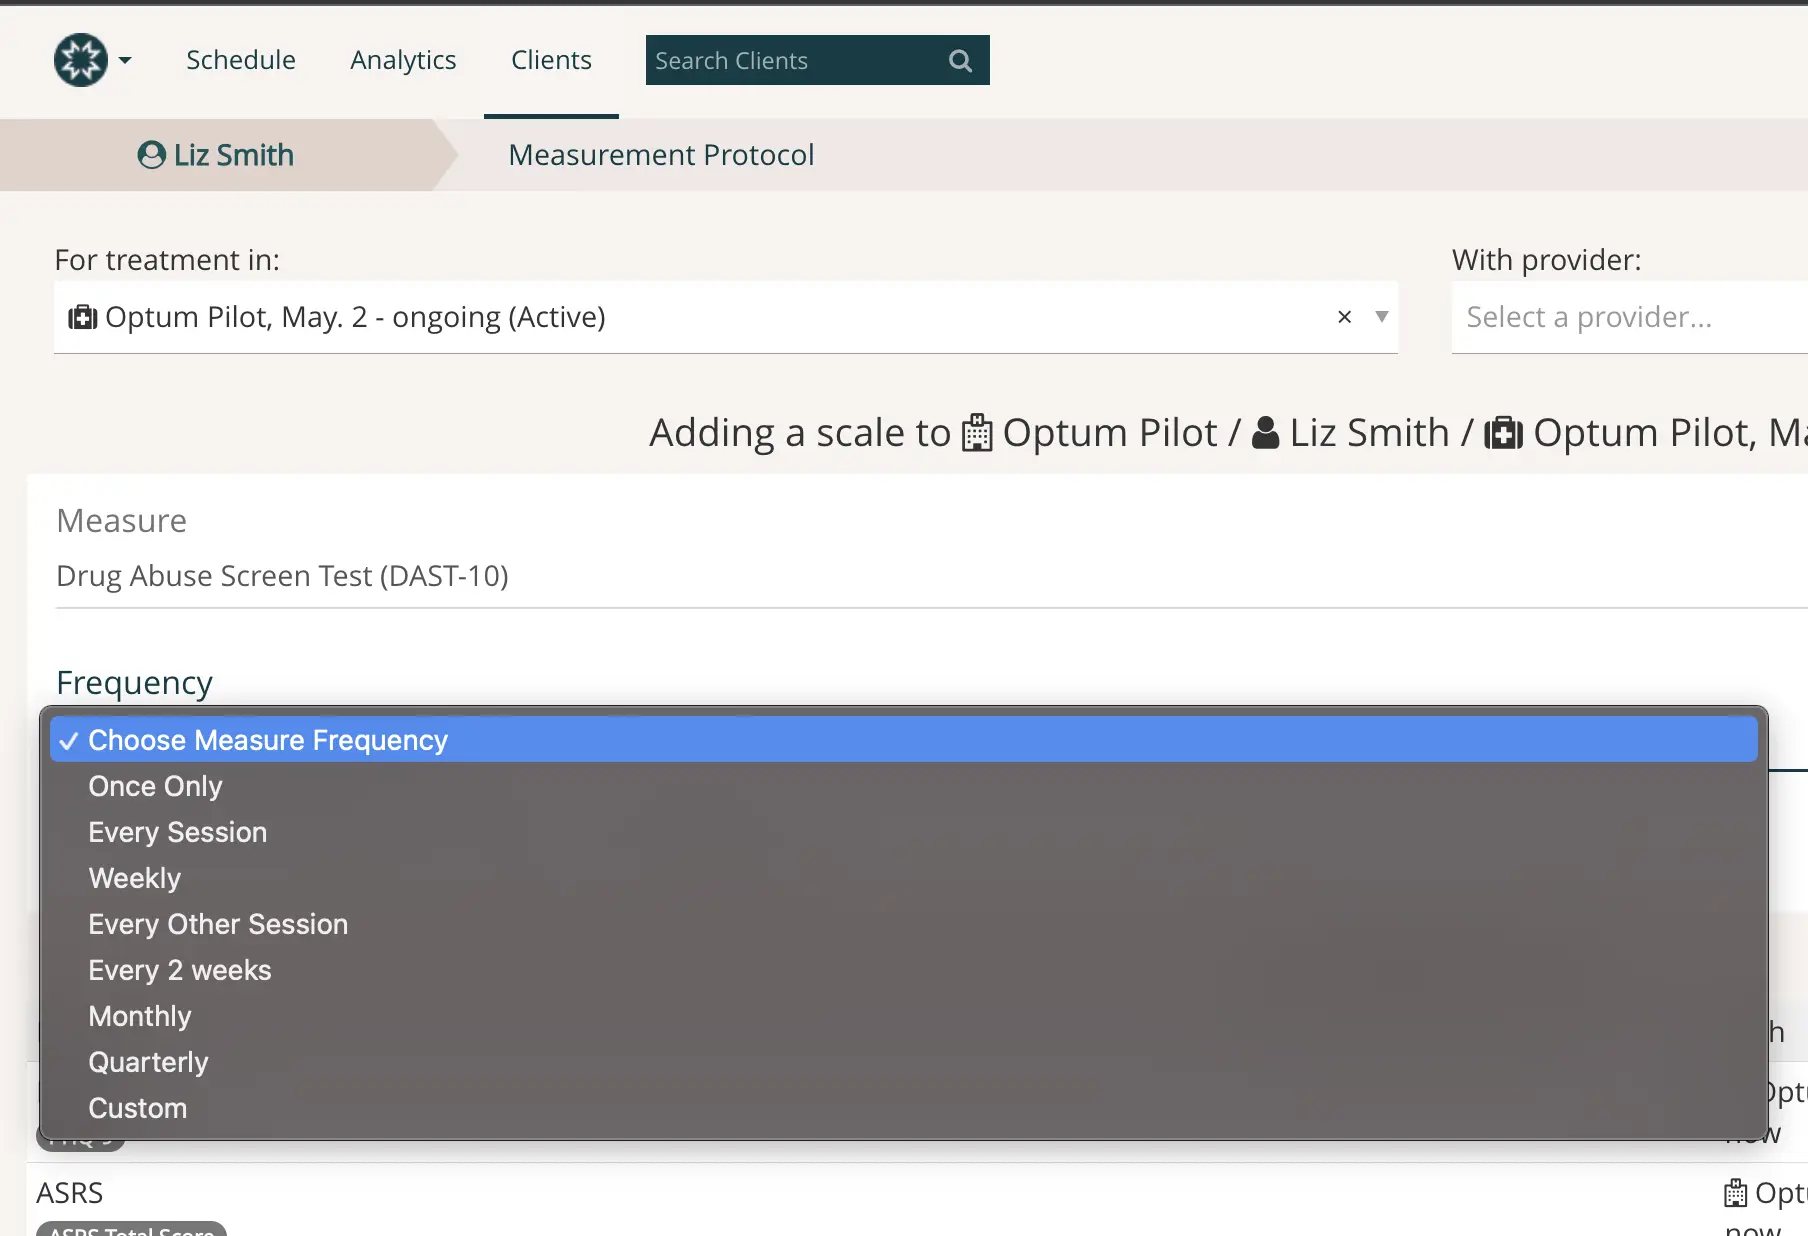This screenshot has width=1808, height=1236.
Task: Select the Monthly frequency option
Action: click(x=140, y=1016)
